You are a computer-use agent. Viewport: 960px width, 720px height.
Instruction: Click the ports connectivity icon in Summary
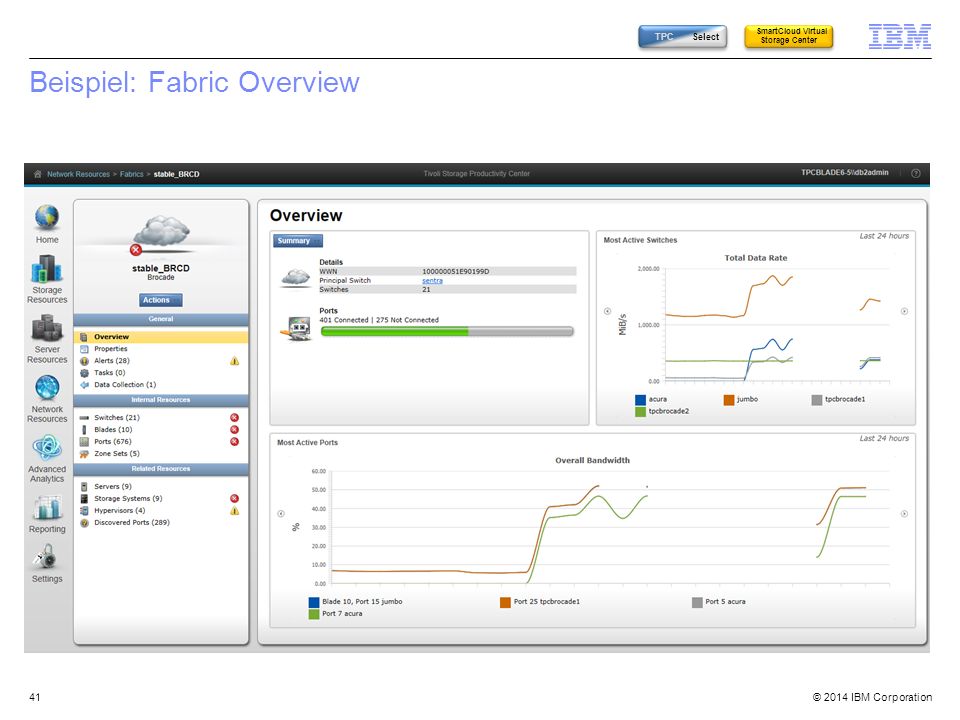pos(297,328)
